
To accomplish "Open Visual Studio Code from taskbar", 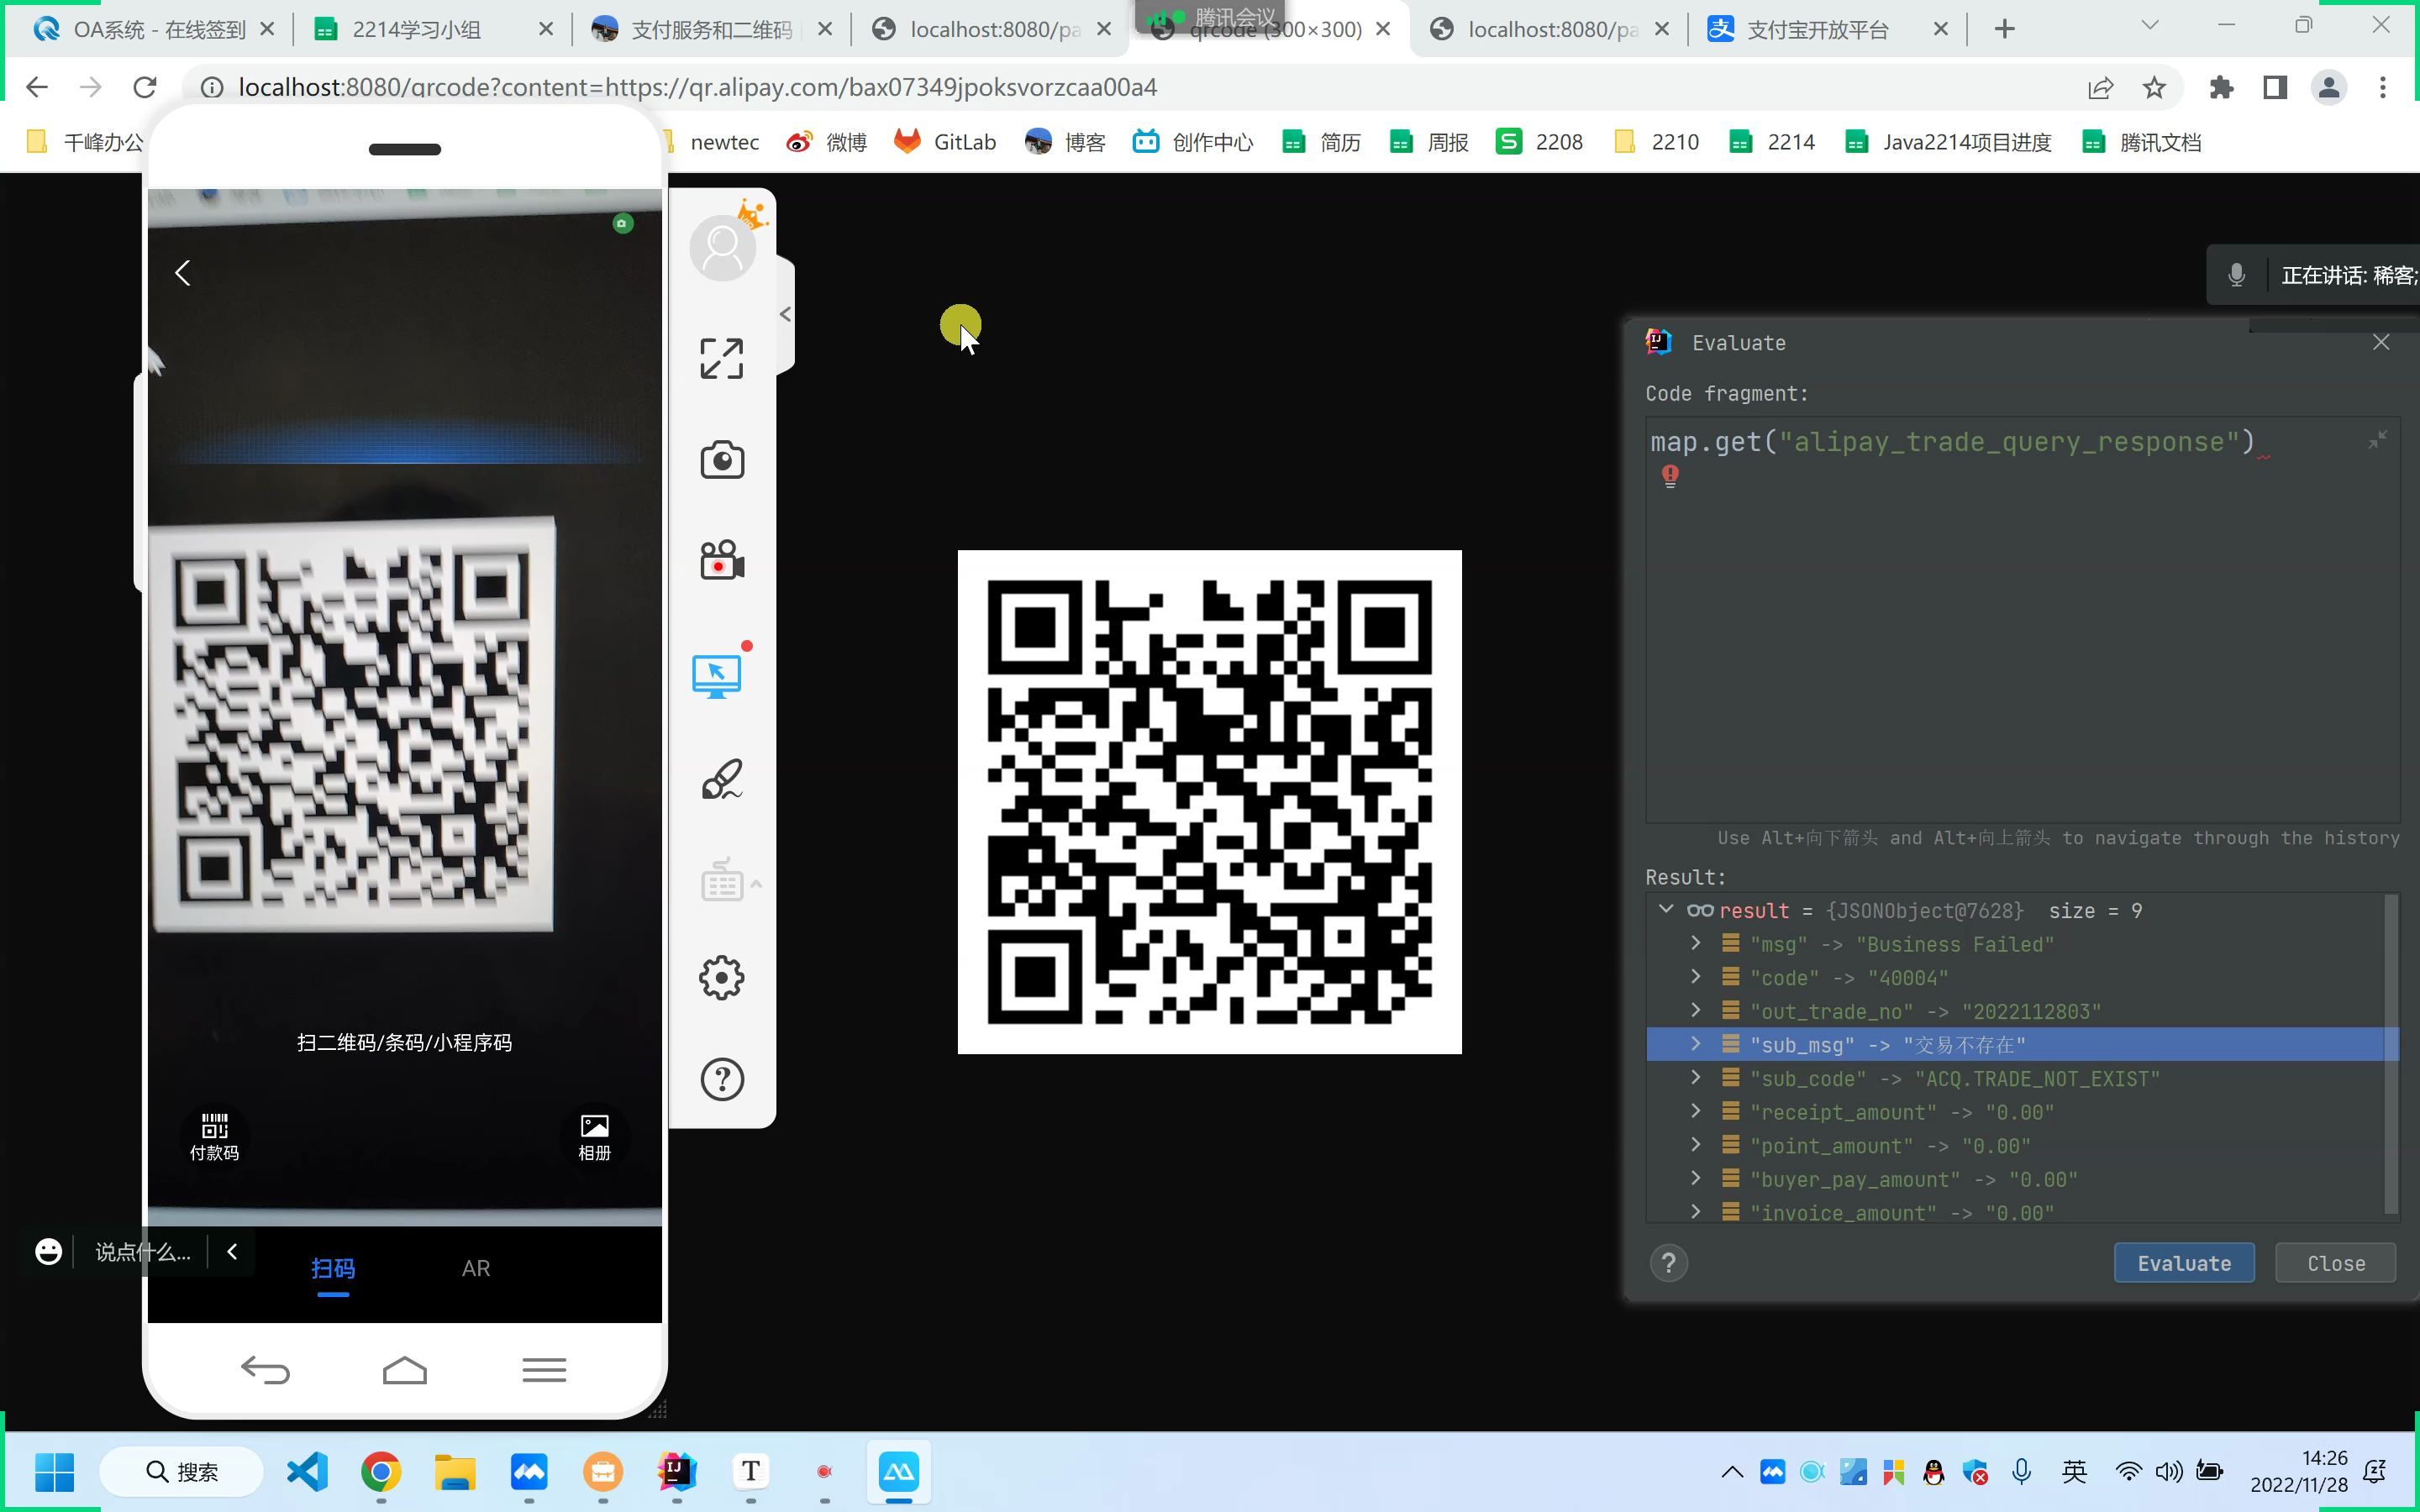I will pos(307,1471).
